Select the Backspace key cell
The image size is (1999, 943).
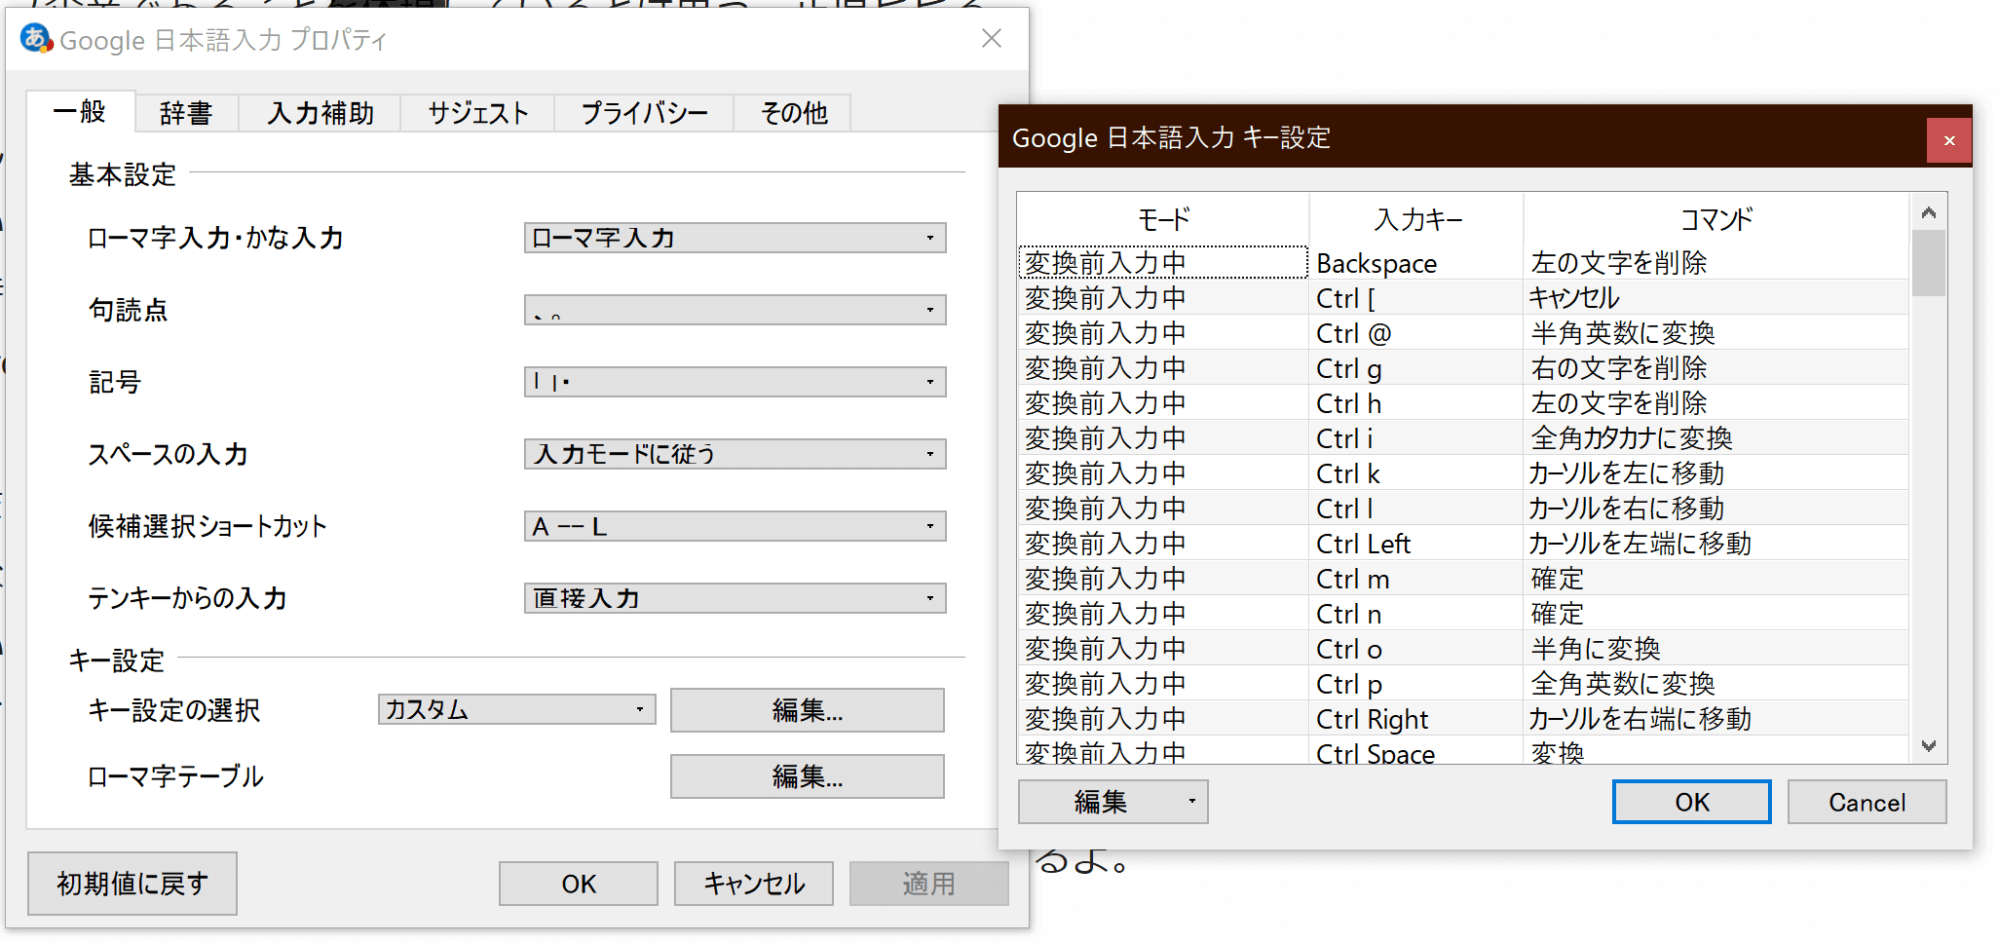point(1417,263)
